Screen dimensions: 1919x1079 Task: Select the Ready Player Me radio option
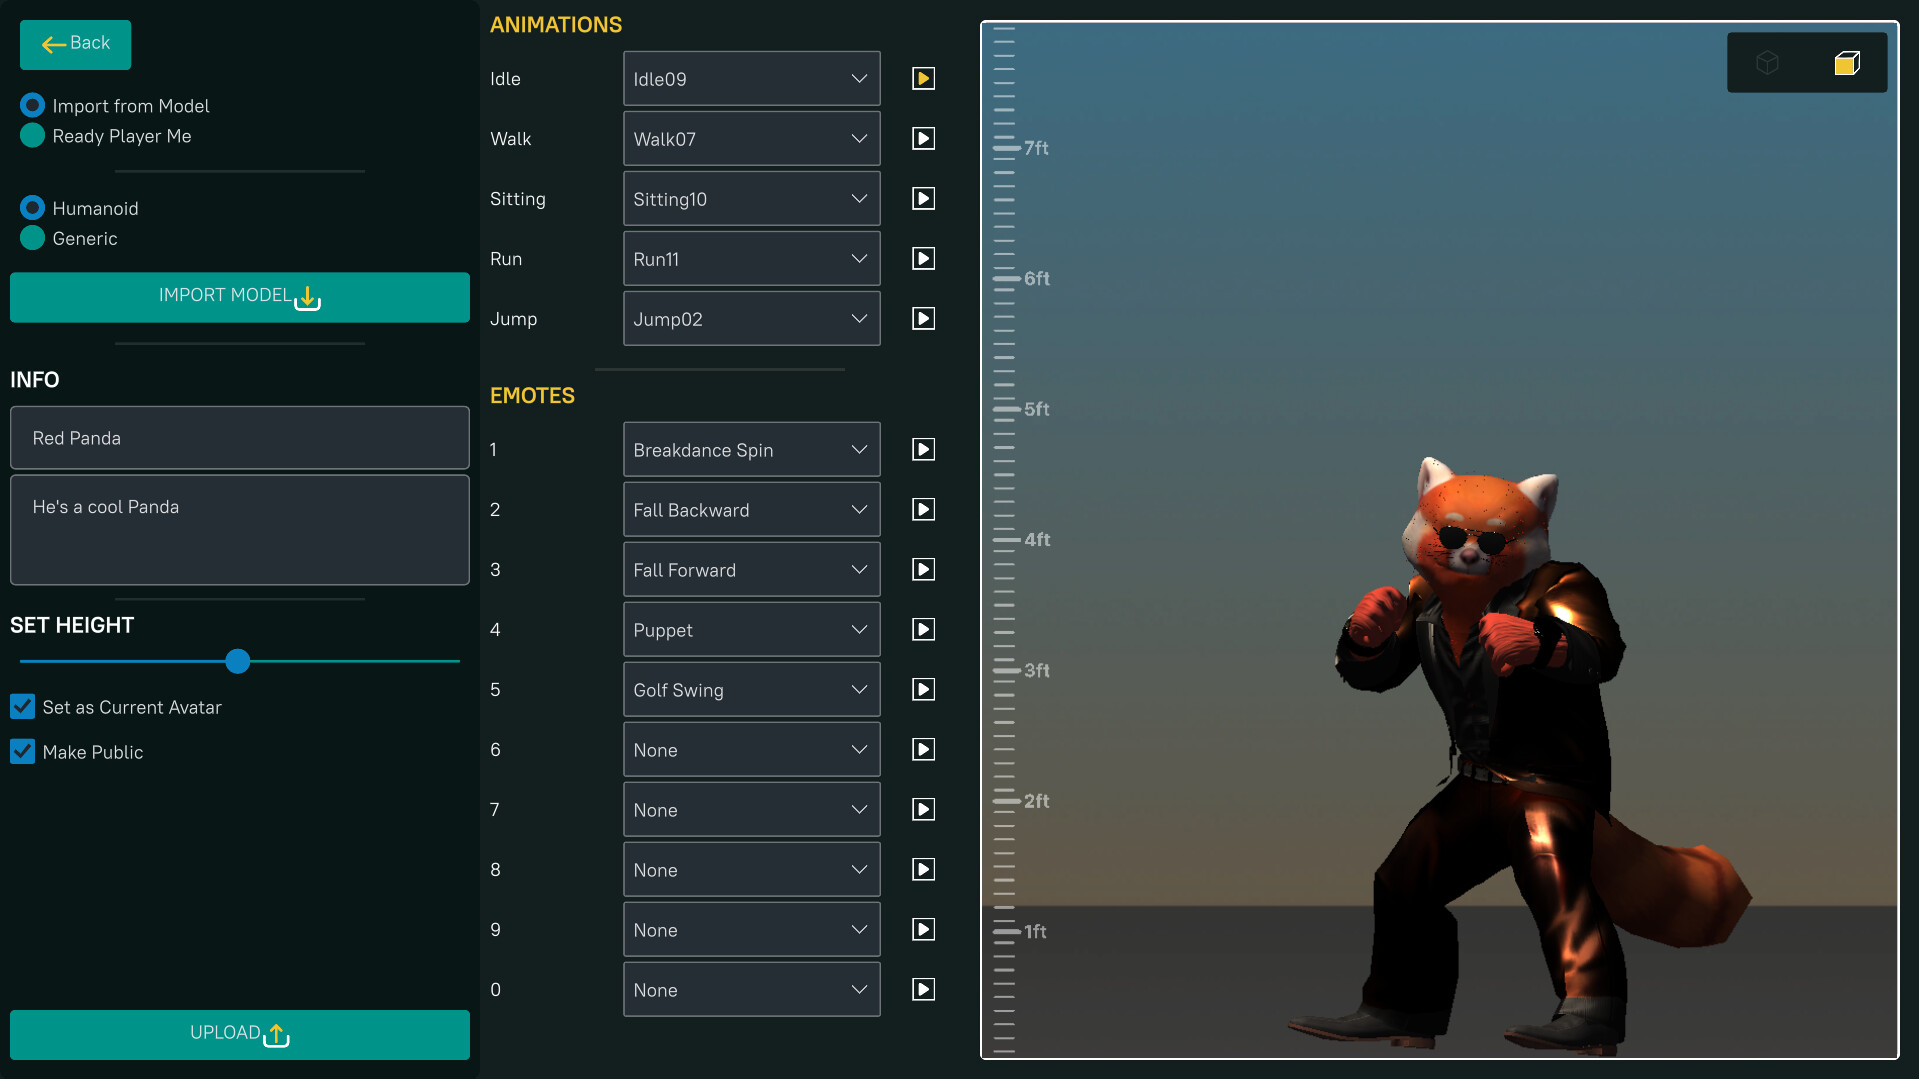(33, 136)
